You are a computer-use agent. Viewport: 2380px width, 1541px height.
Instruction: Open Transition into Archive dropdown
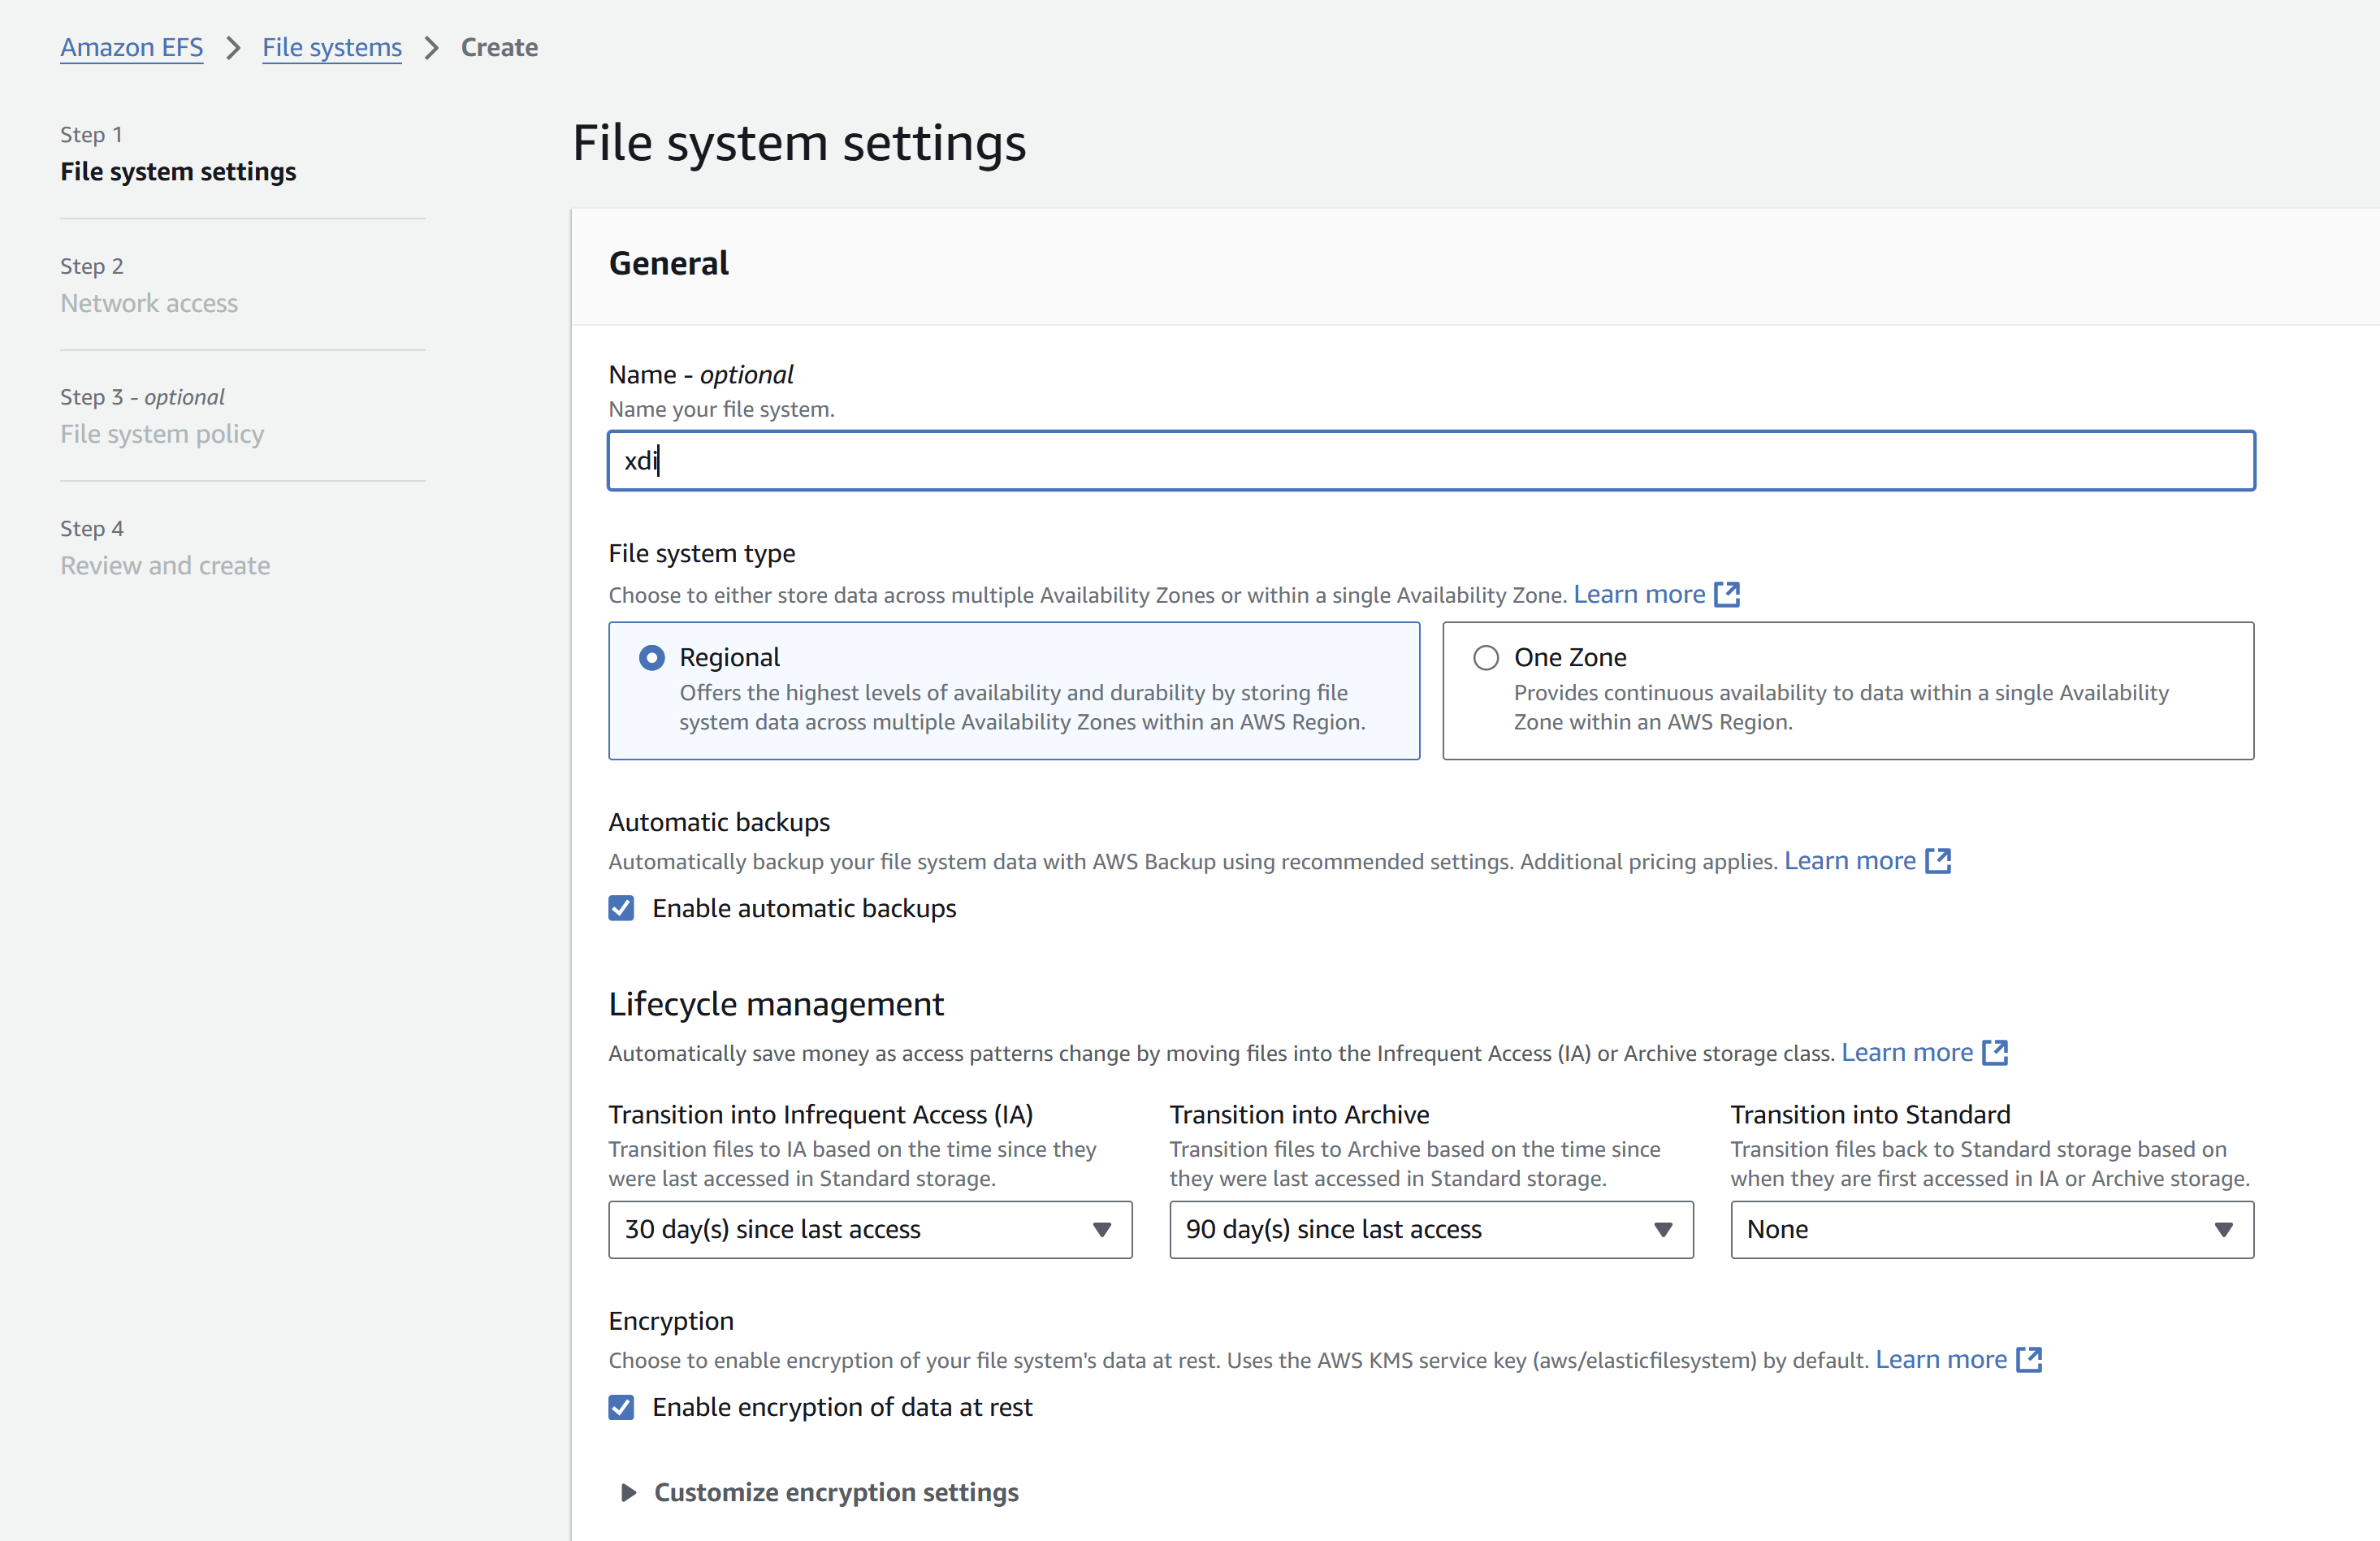click(x=1430, y=1229)
